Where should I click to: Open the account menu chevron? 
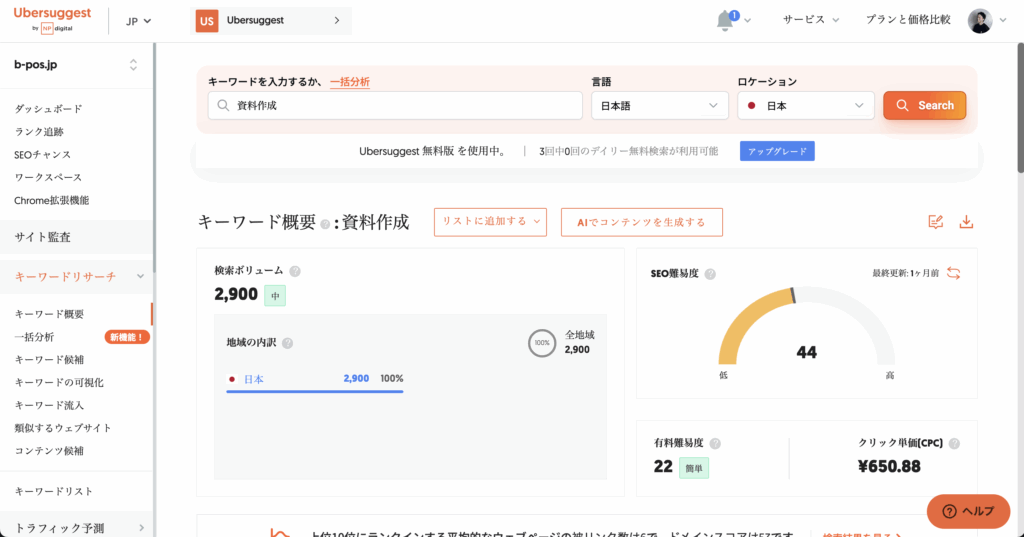(x=1003, y=20)
